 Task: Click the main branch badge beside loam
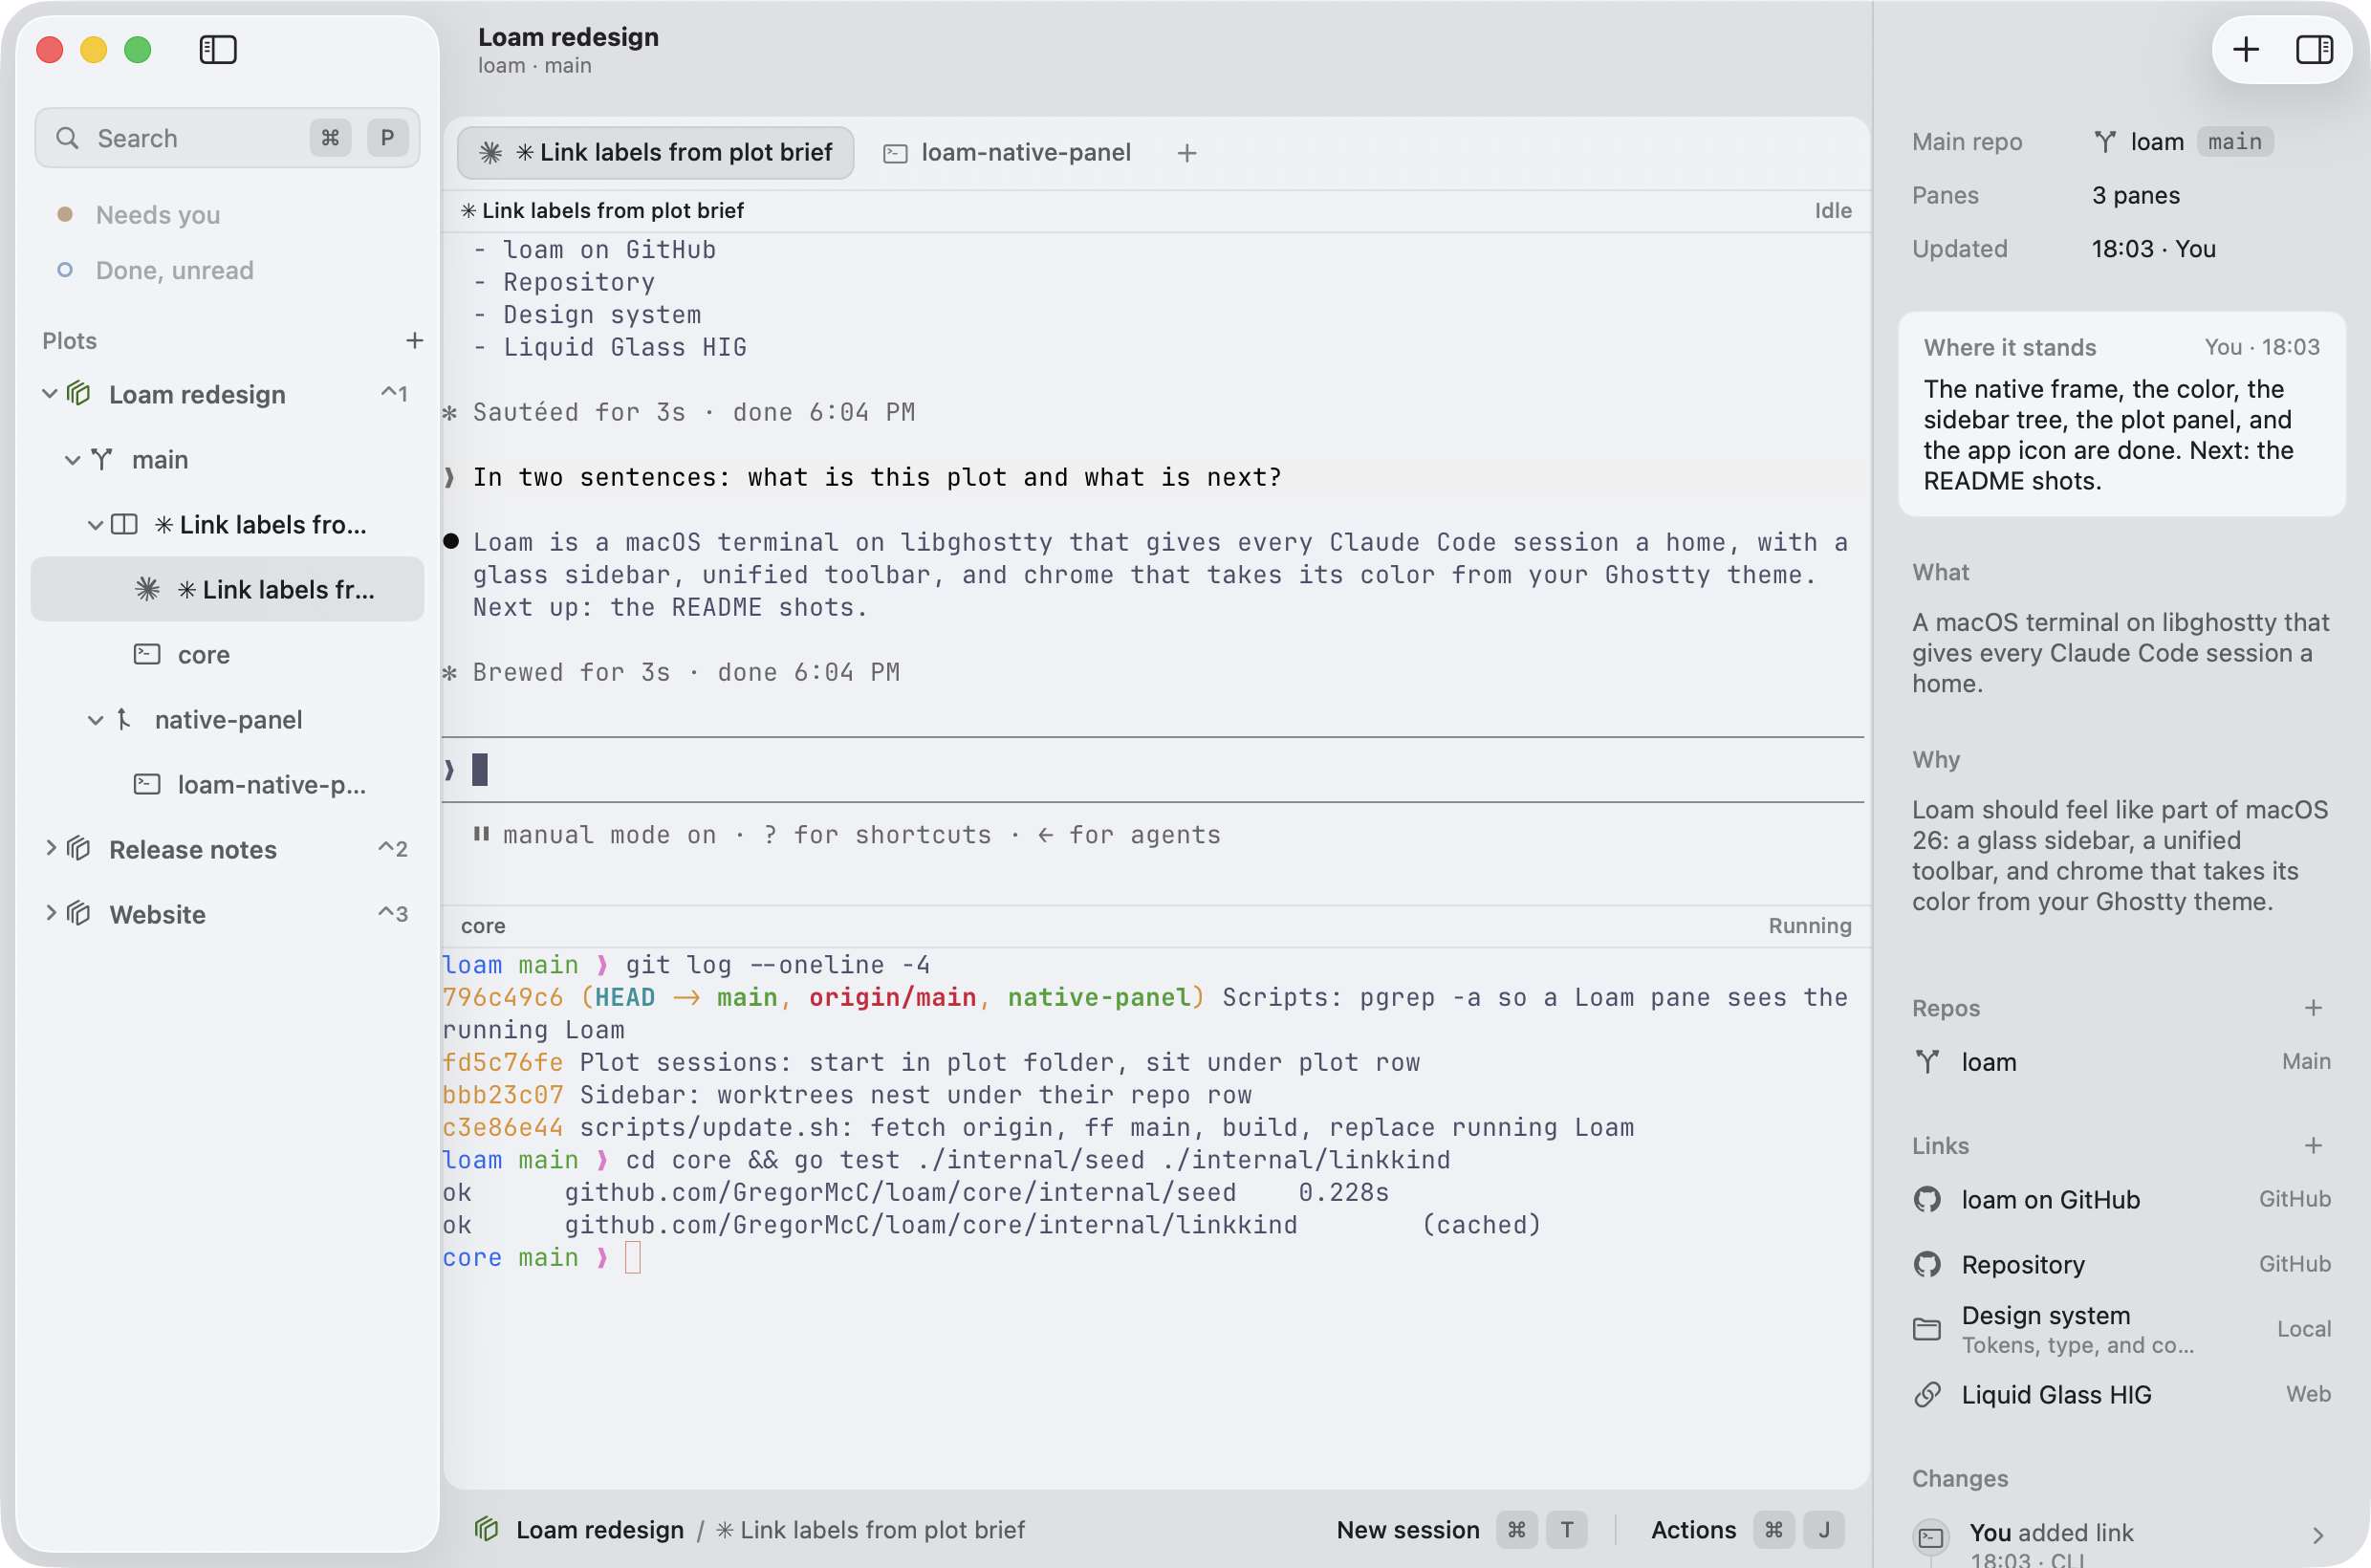click(2234, 142)
